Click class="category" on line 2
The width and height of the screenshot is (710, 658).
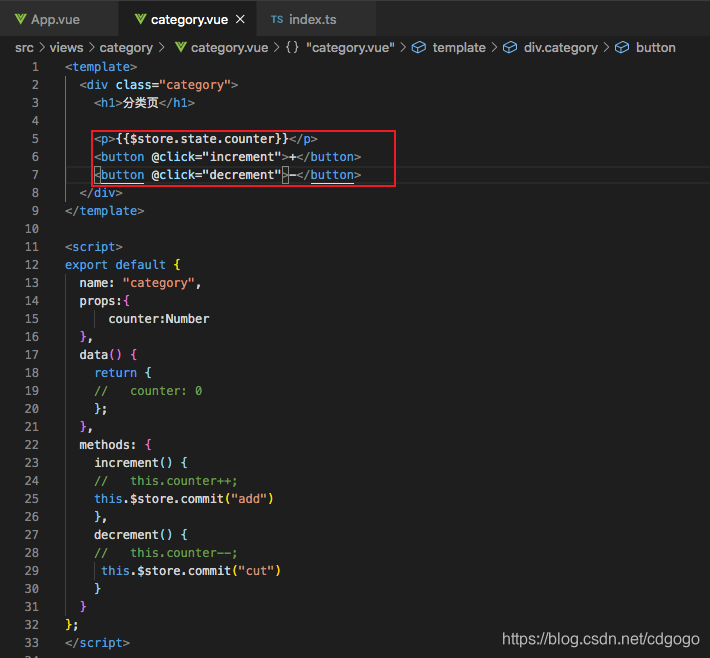click(x=173, y=85)
